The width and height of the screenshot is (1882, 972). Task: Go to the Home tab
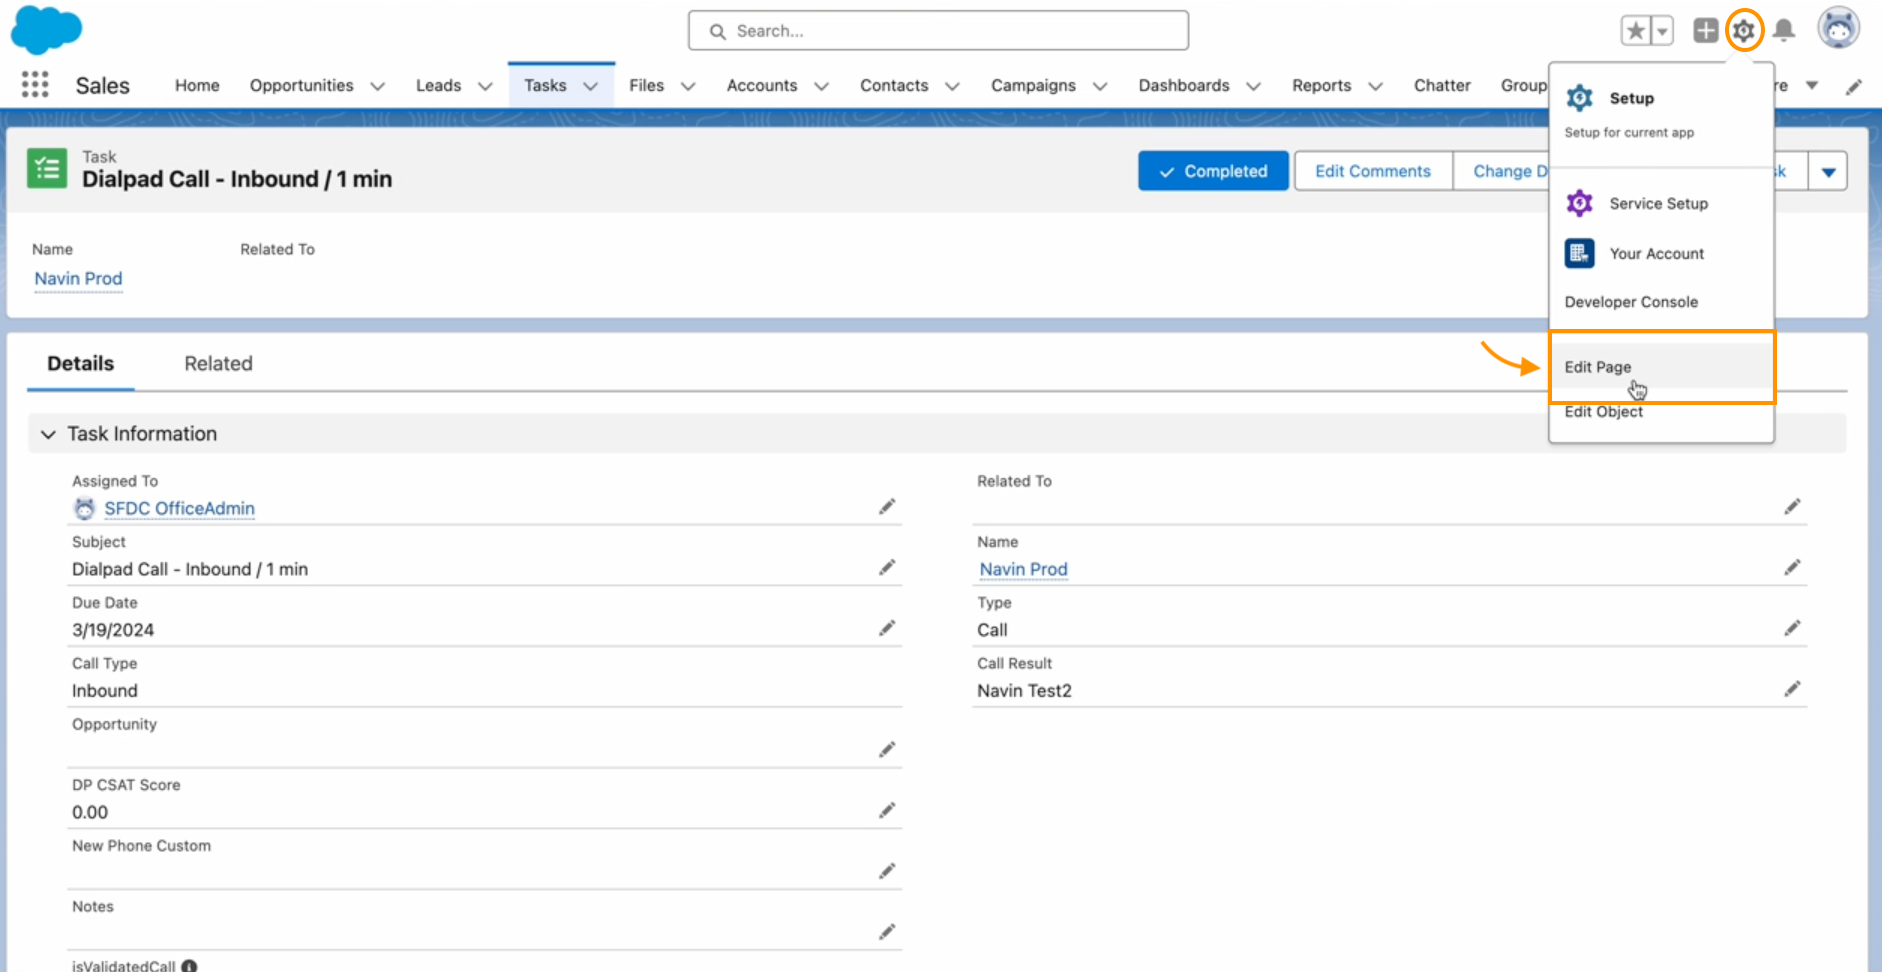click(197, 86)
